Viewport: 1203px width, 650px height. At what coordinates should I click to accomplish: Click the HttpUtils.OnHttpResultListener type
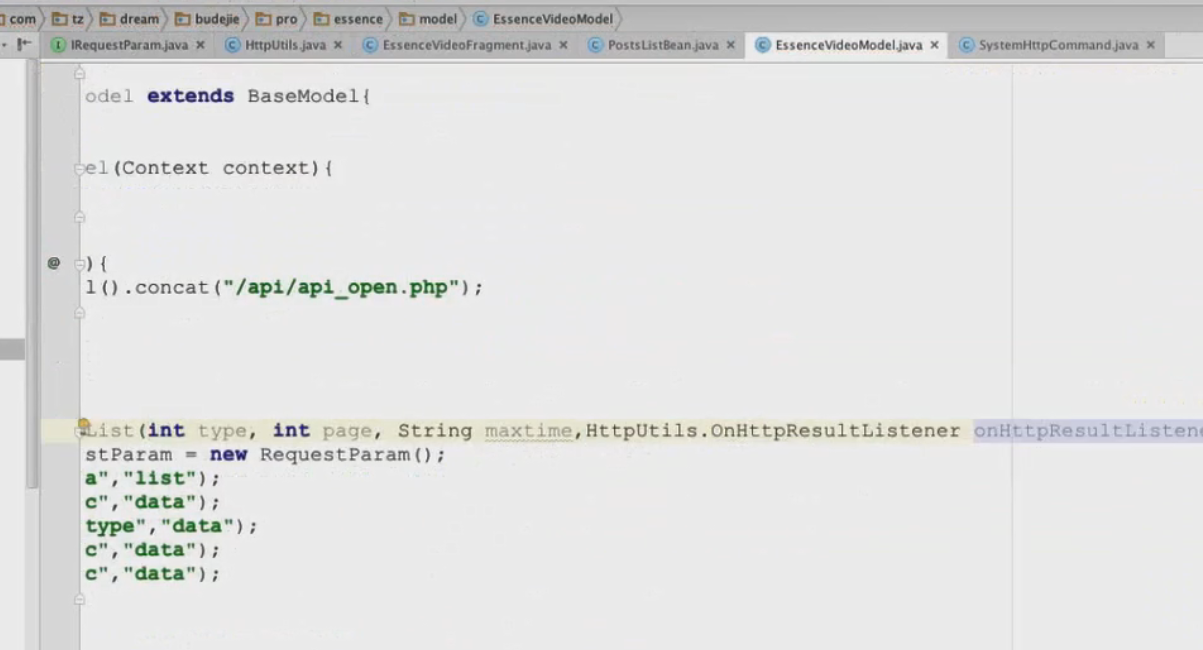[x=772, y=431]
